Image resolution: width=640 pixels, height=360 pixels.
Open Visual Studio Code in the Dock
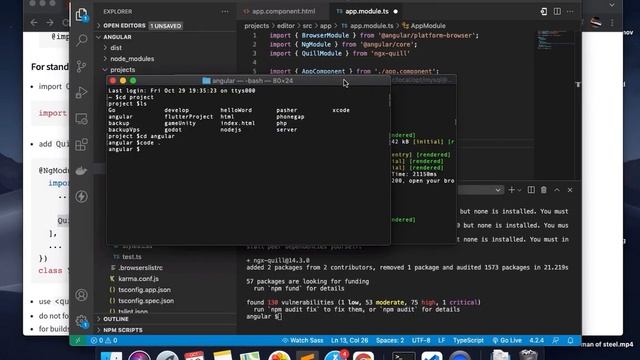point(431,355)
